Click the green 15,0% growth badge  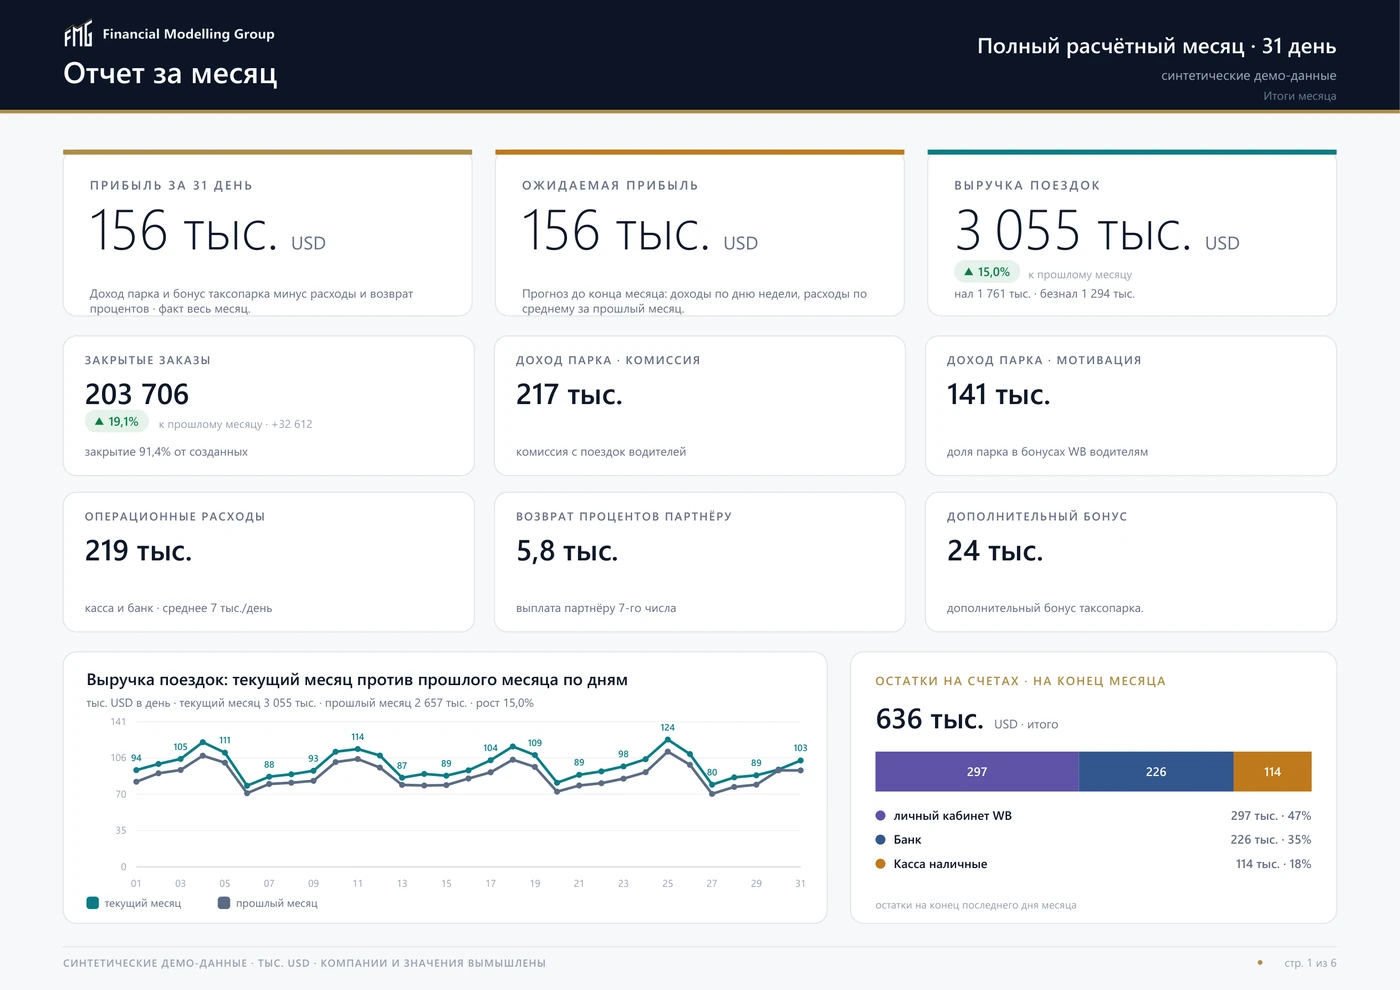click(x=986, y=272)
